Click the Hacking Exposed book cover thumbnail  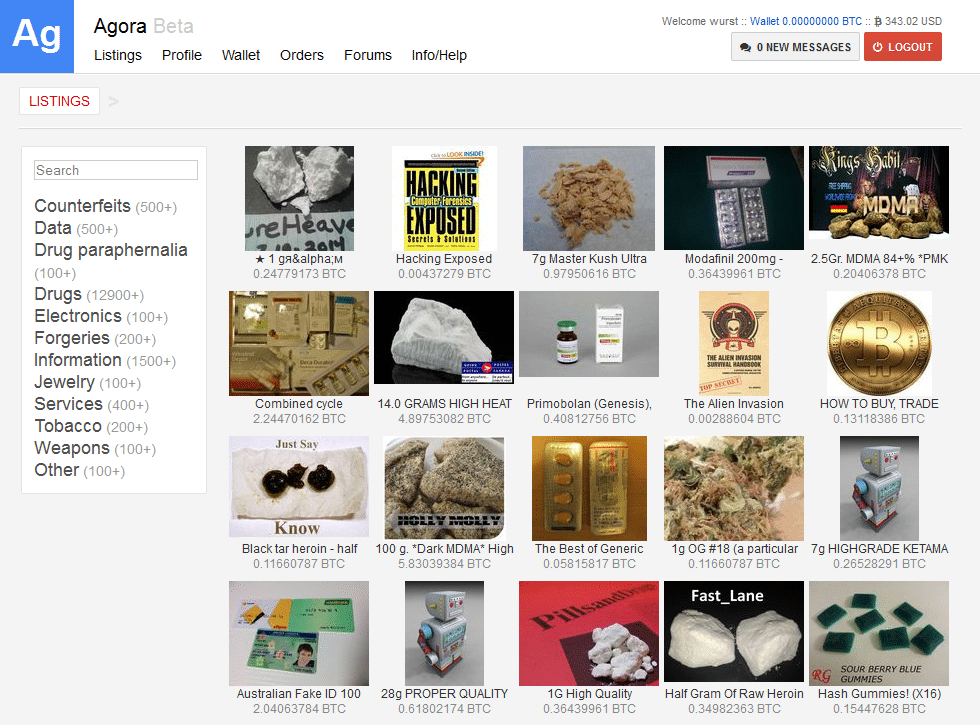(444, 198)
